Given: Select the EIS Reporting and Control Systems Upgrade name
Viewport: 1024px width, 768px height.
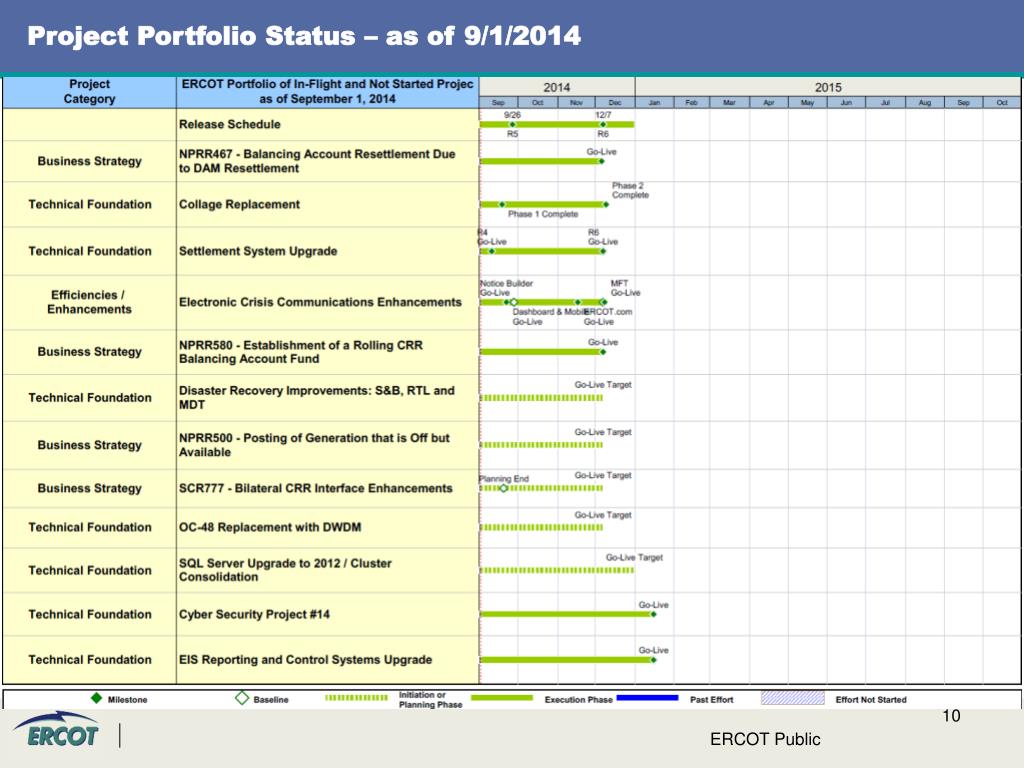Looking at the screenshot, I should [x=306, y=660].
